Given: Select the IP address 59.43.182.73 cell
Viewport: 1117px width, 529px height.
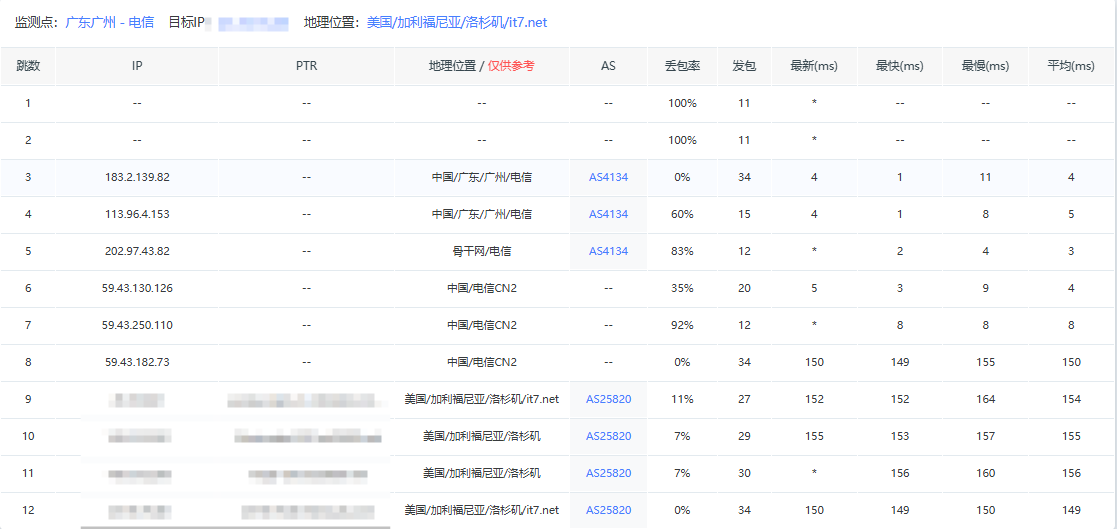Looking at the screenshot, I should pos(137,362).
